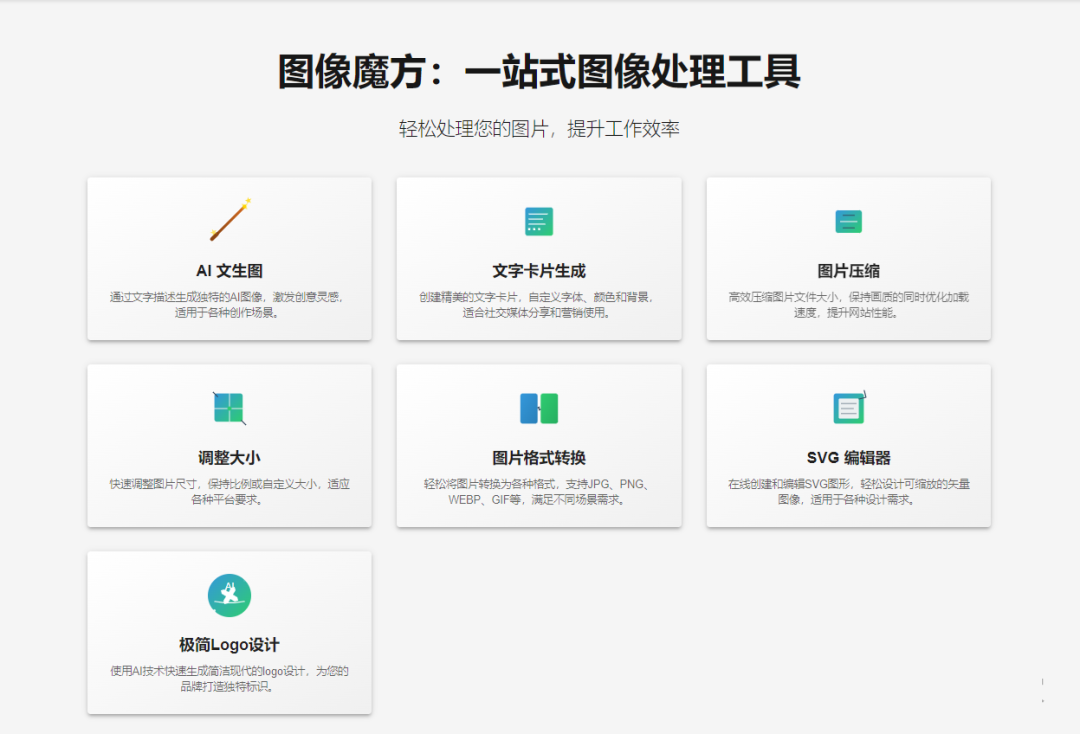The image size is (1080, 734).
Task: Click the 图片格式转换 dual-panel icon
Action: [538, 408]
